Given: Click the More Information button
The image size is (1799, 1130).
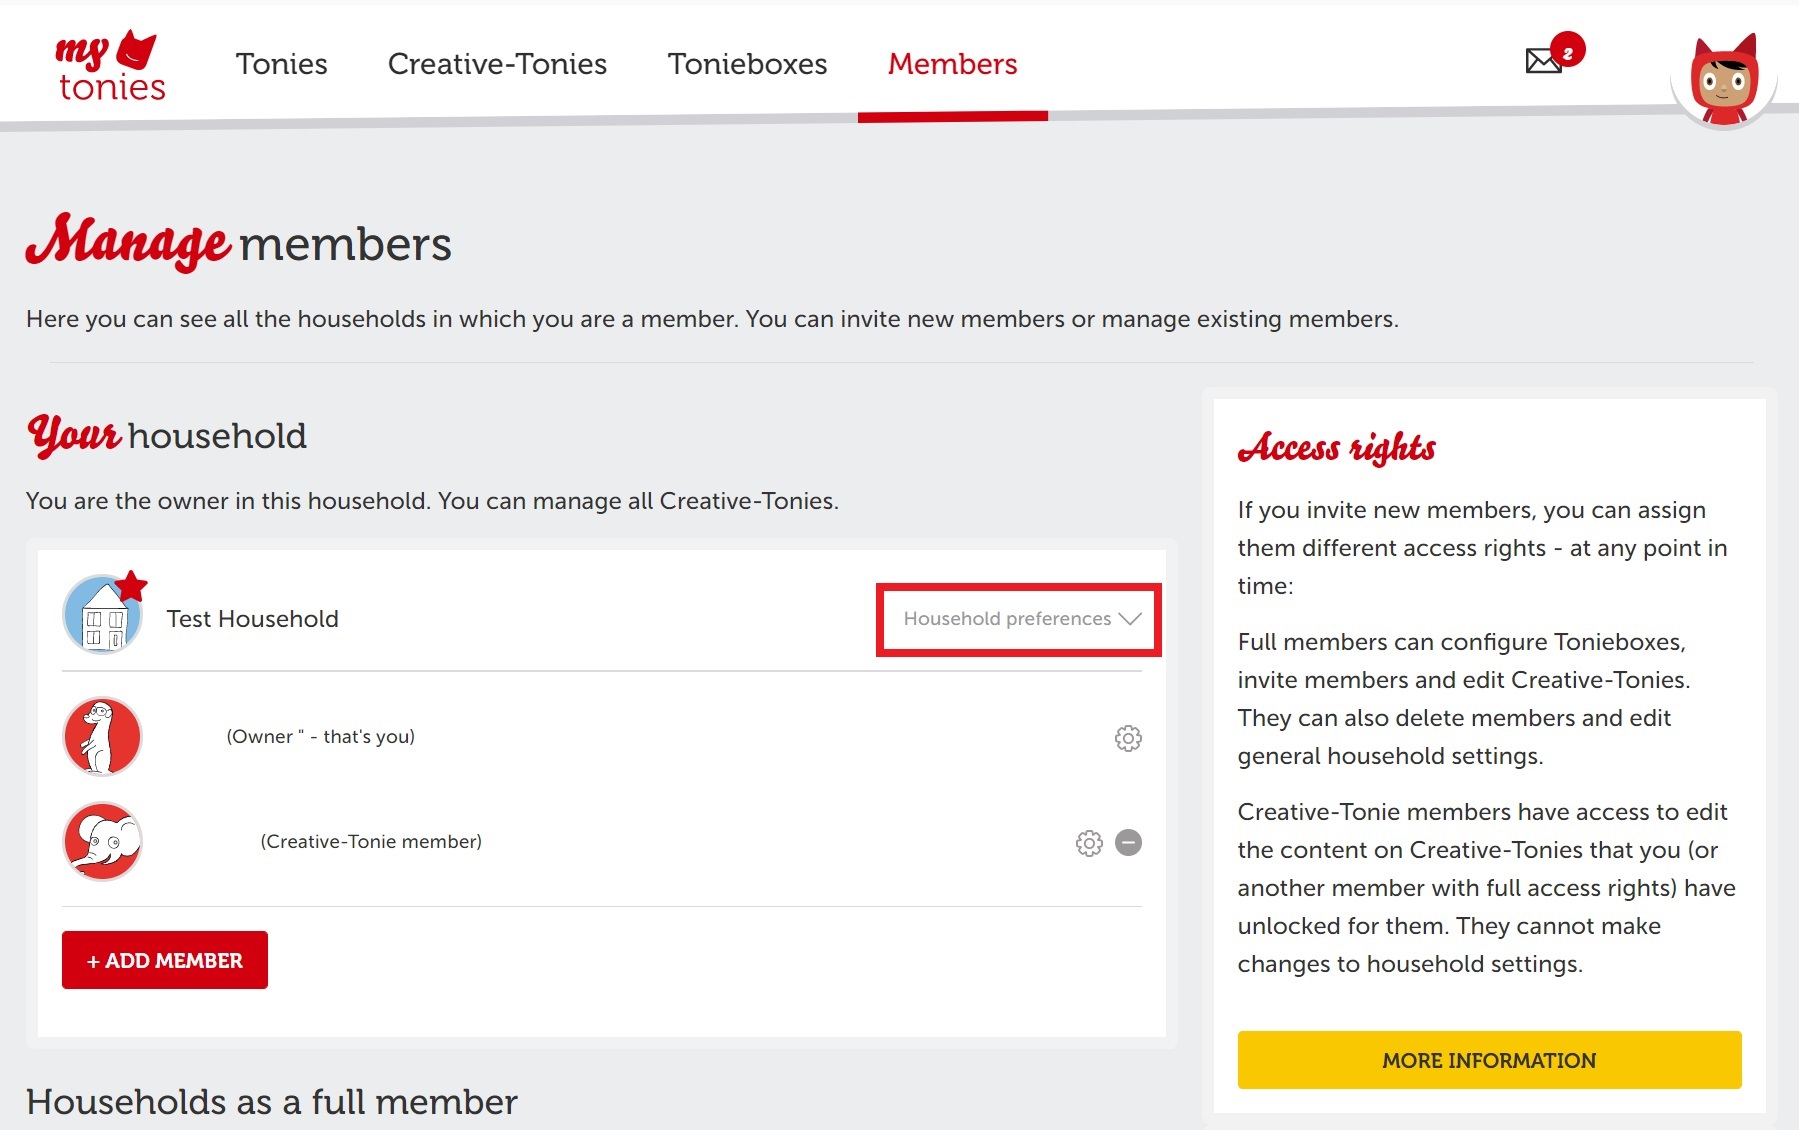Looking at the screenshot, I should coord(1489,1060).
